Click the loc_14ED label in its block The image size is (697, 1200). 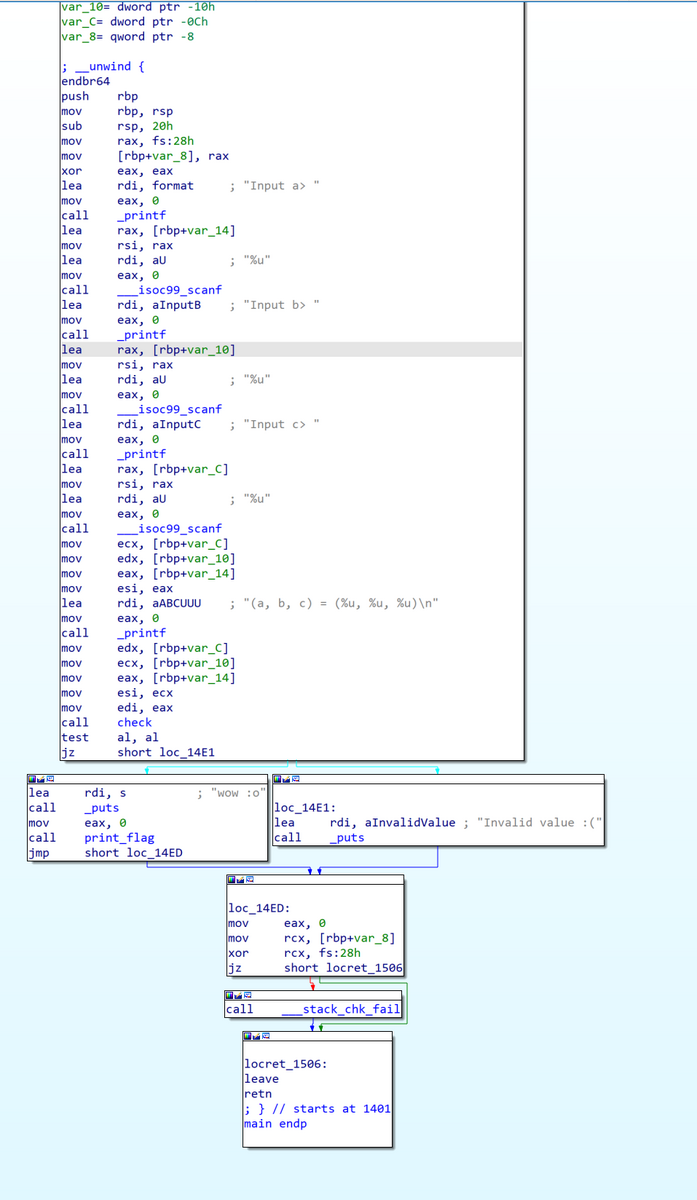pos(259,908)
